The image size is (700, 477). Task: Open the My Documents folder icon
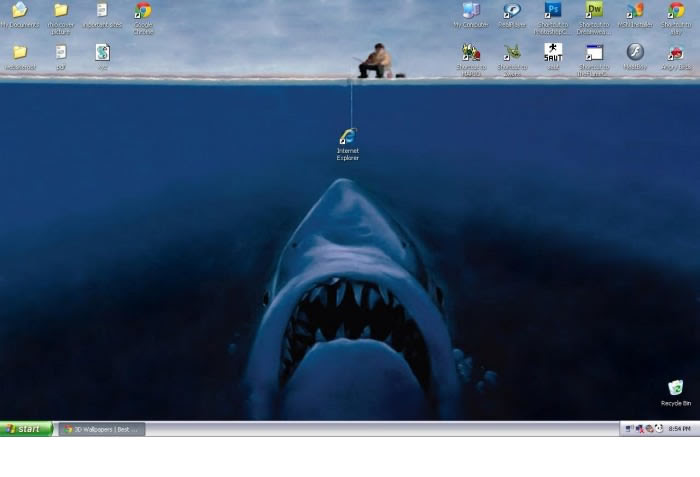[20, 10]
